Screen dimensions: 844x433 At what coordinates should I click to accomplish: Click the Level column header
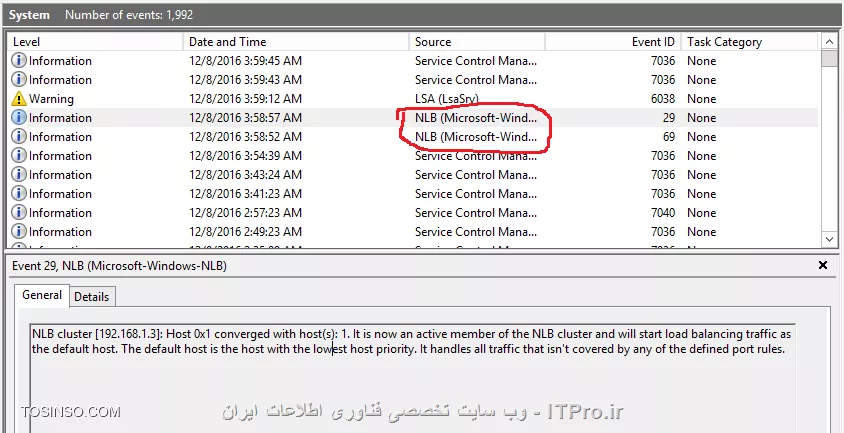[x=95, y=42]
